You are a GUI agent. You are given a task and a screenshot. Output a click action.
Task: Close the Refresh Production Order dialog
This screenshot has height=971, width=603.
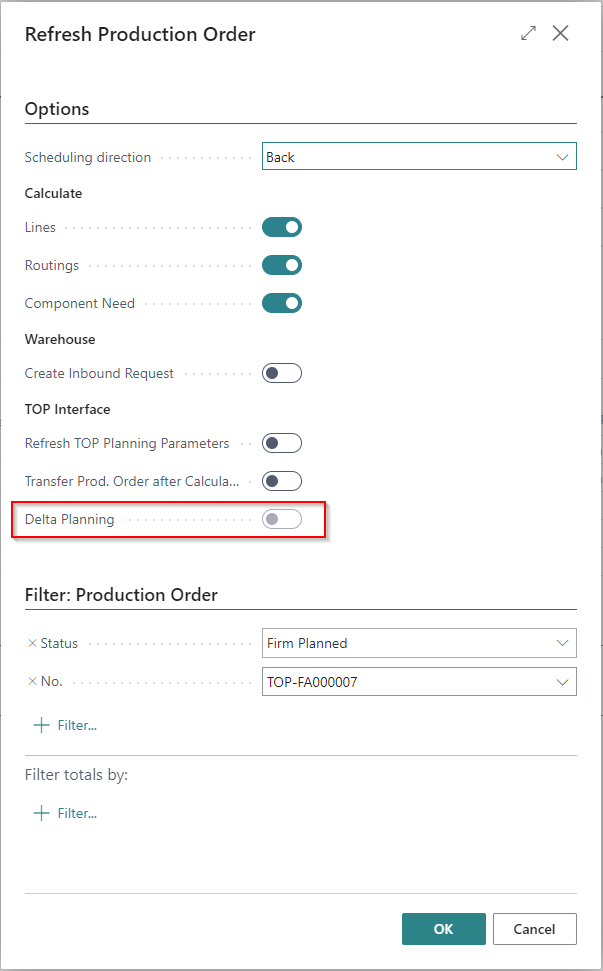point(561,33)
